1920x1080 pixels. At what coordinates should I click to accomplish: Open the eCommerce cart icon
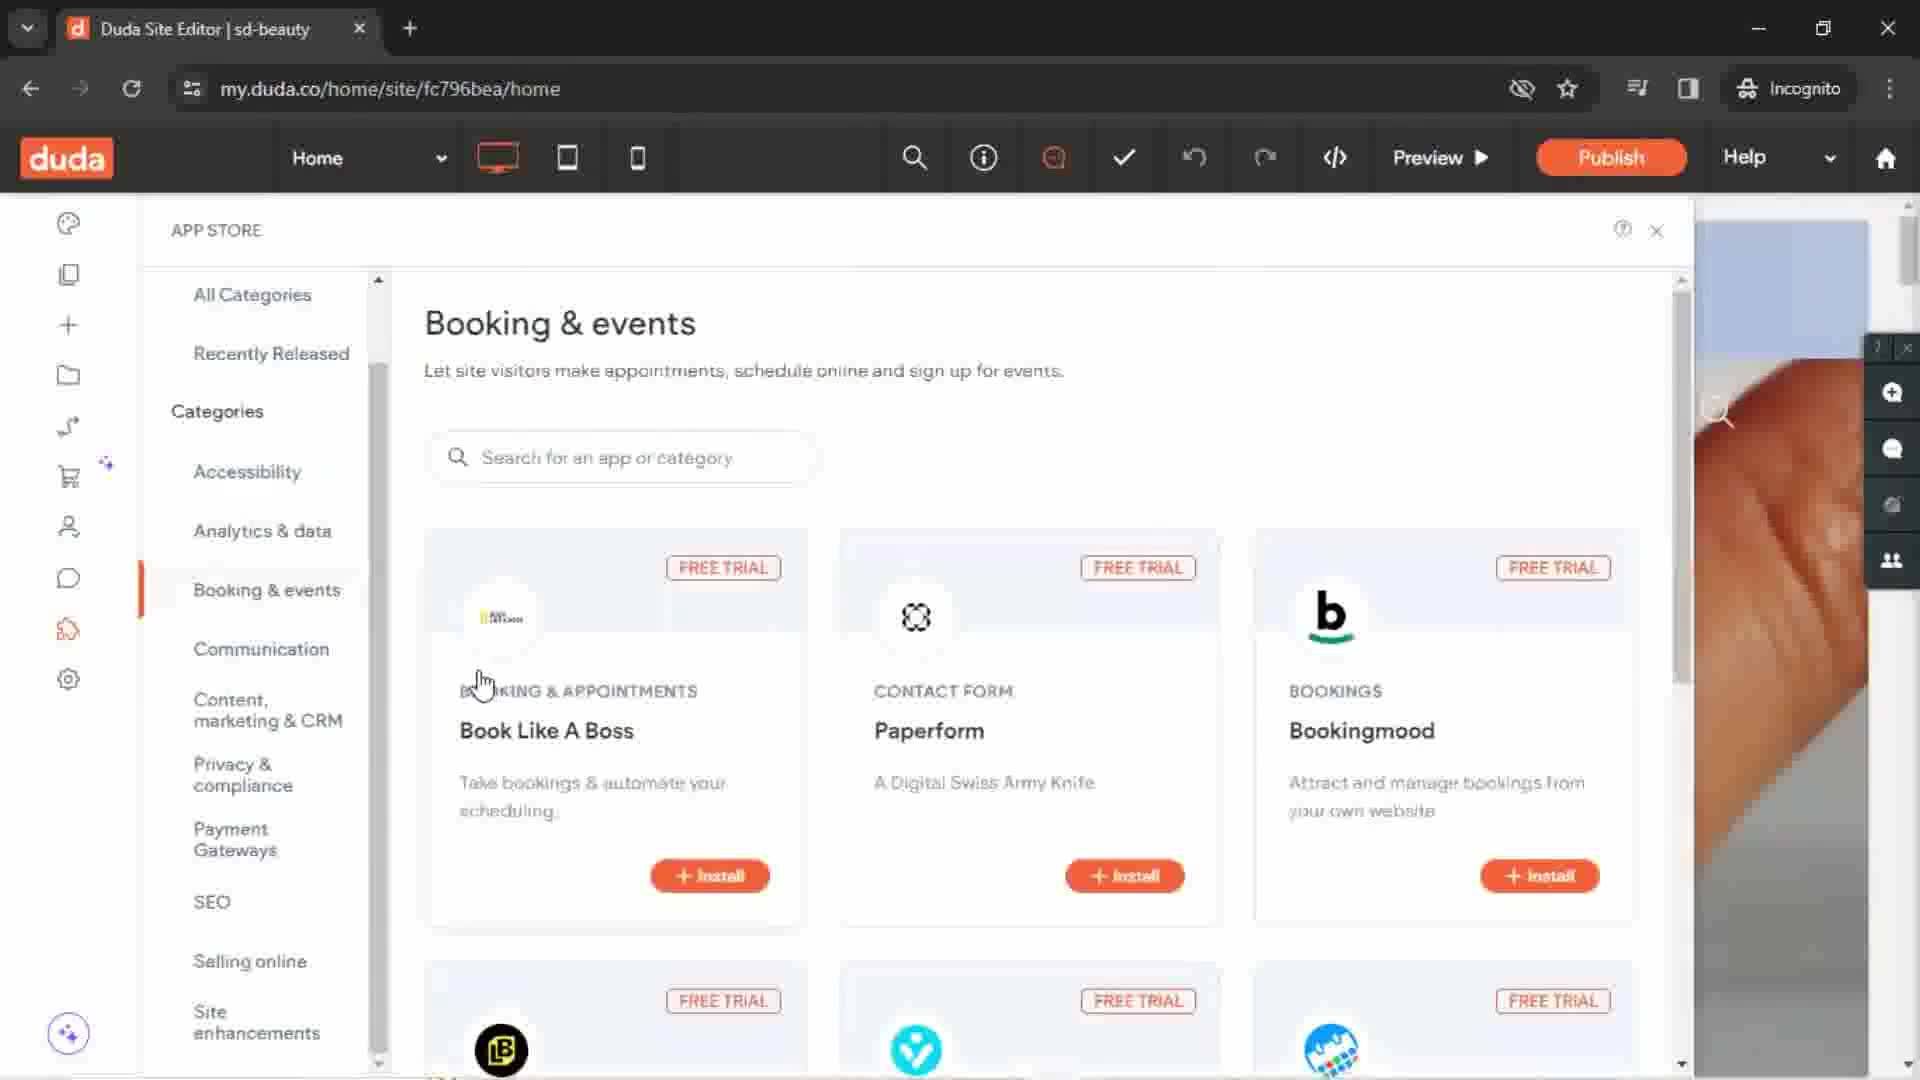68,477
